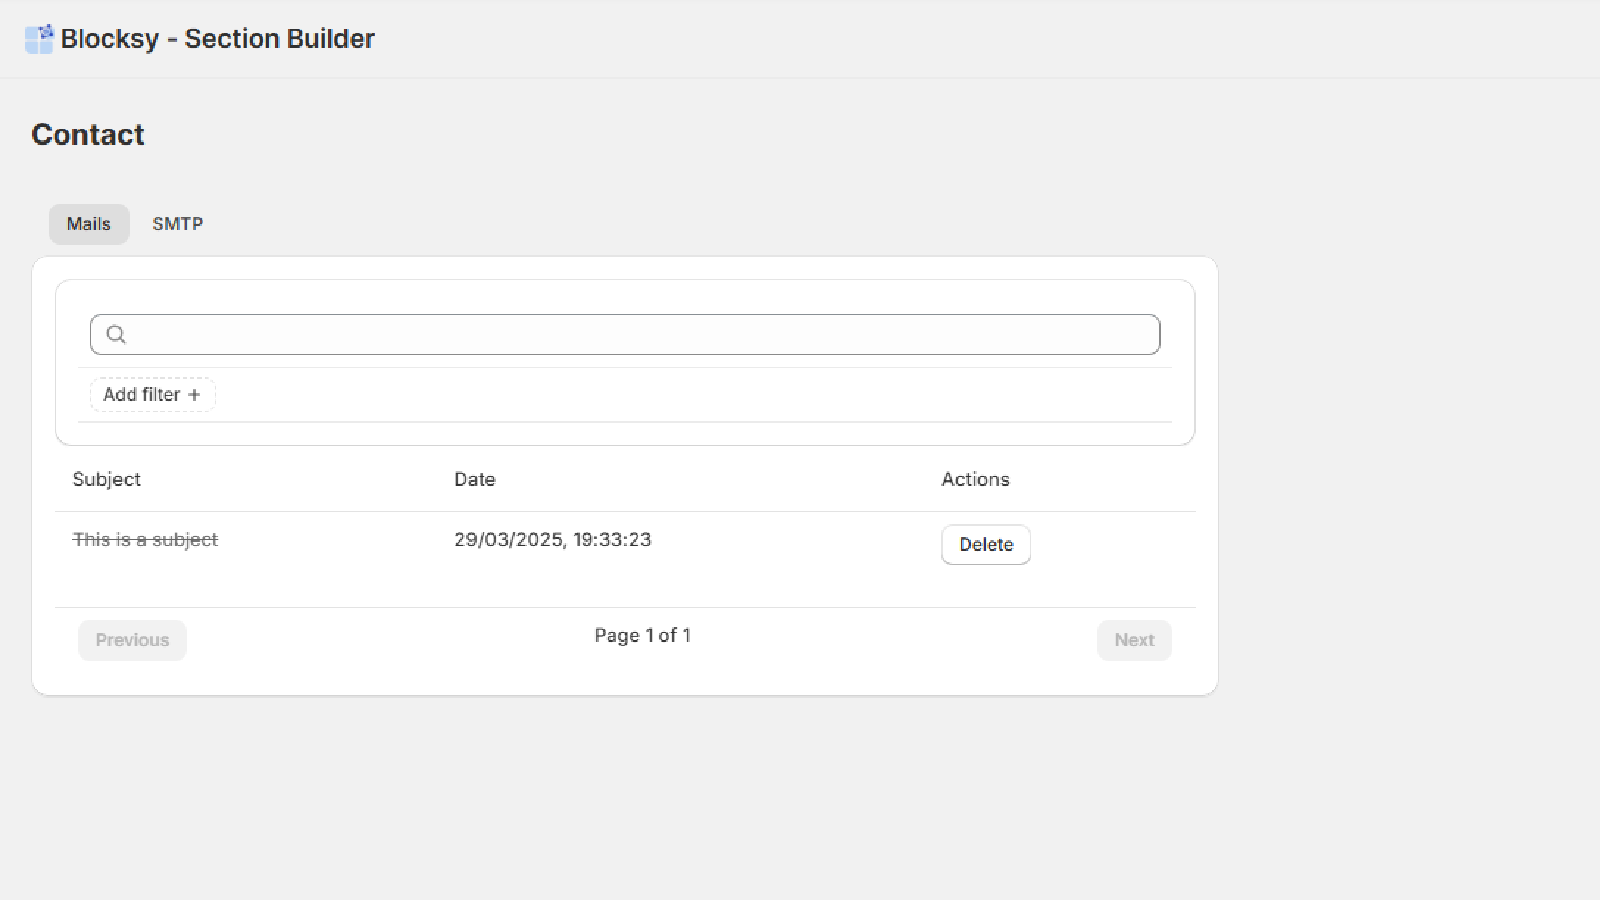Click the Actions column header
This screenshot has height=900, width=1600.
tap(975, 479)
